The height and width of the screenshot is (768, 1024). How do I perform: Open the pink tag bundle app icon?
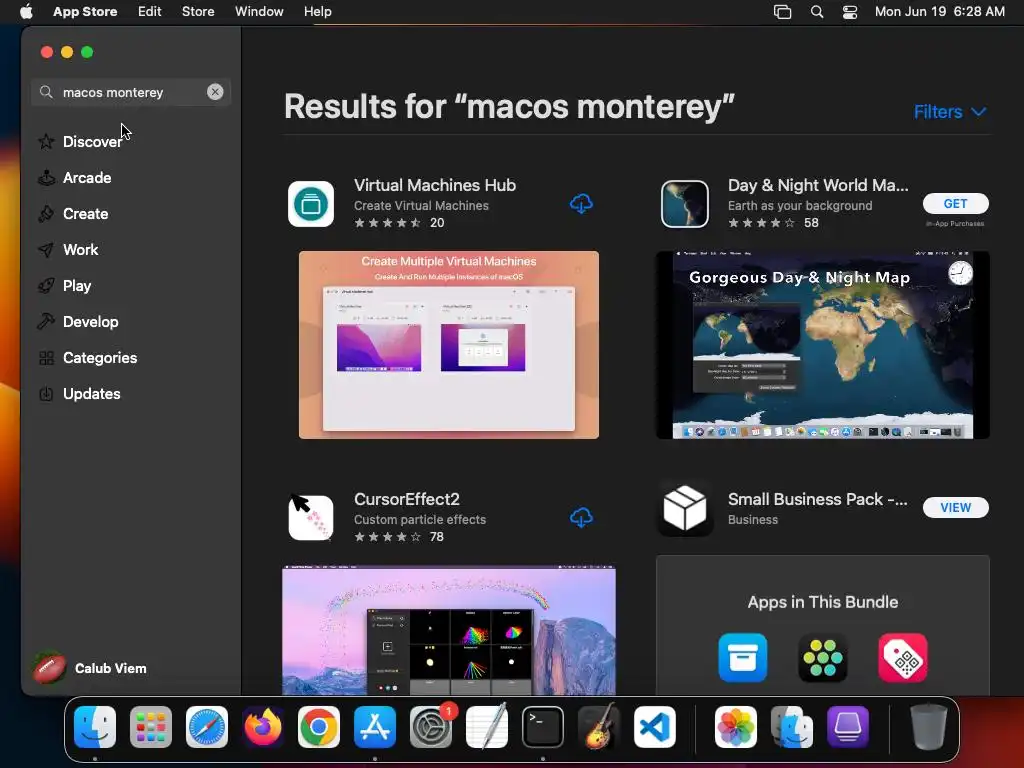tap(903, 658)
